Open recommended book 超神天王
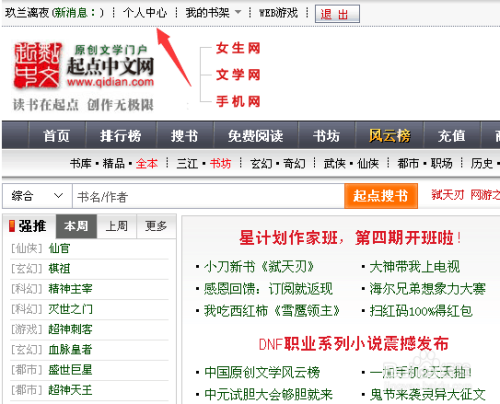Screen dimensions: 500x404 (70, 390)
